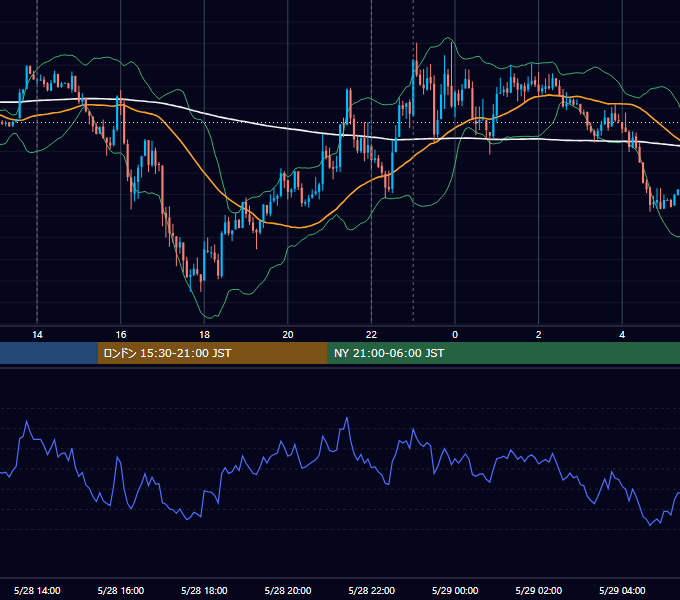Click the 22 hour label on the price chart axis
Image resolution: width=680 pixels, height=600 pixels.
point(371,335)
